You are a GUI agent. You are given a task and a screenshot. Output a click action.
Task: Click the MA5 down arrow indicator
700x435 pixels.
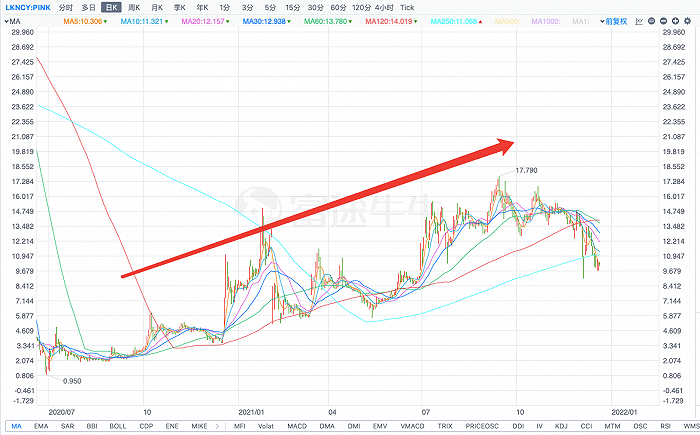point(105,21)
